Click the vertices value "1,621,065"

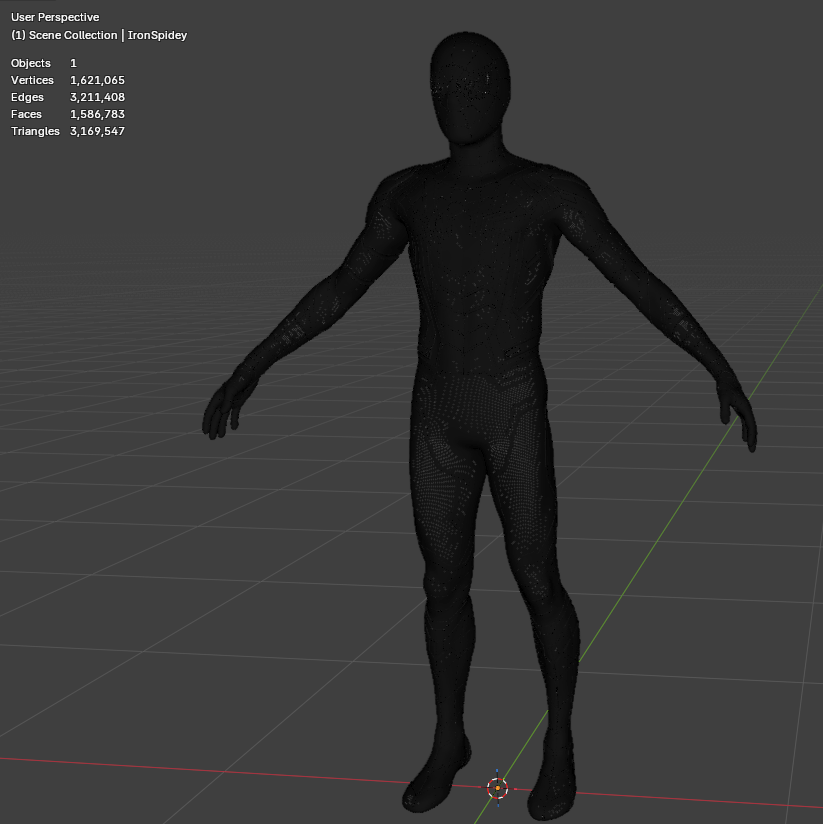(97, 80)
